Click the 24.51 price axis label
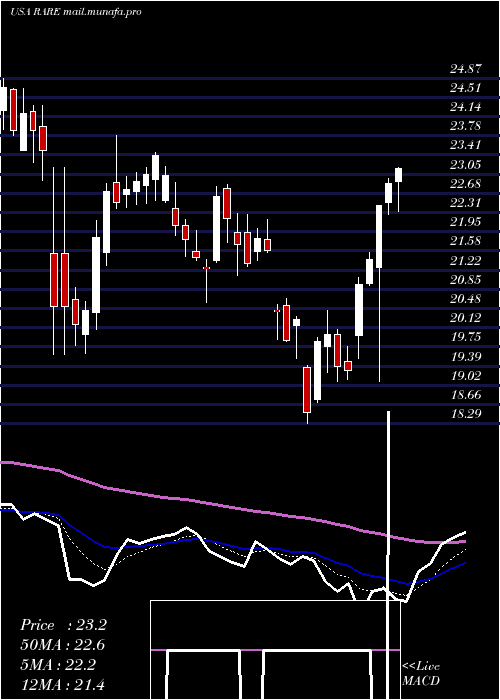Screen dimensions: 500x700 (x=466, y=88)
